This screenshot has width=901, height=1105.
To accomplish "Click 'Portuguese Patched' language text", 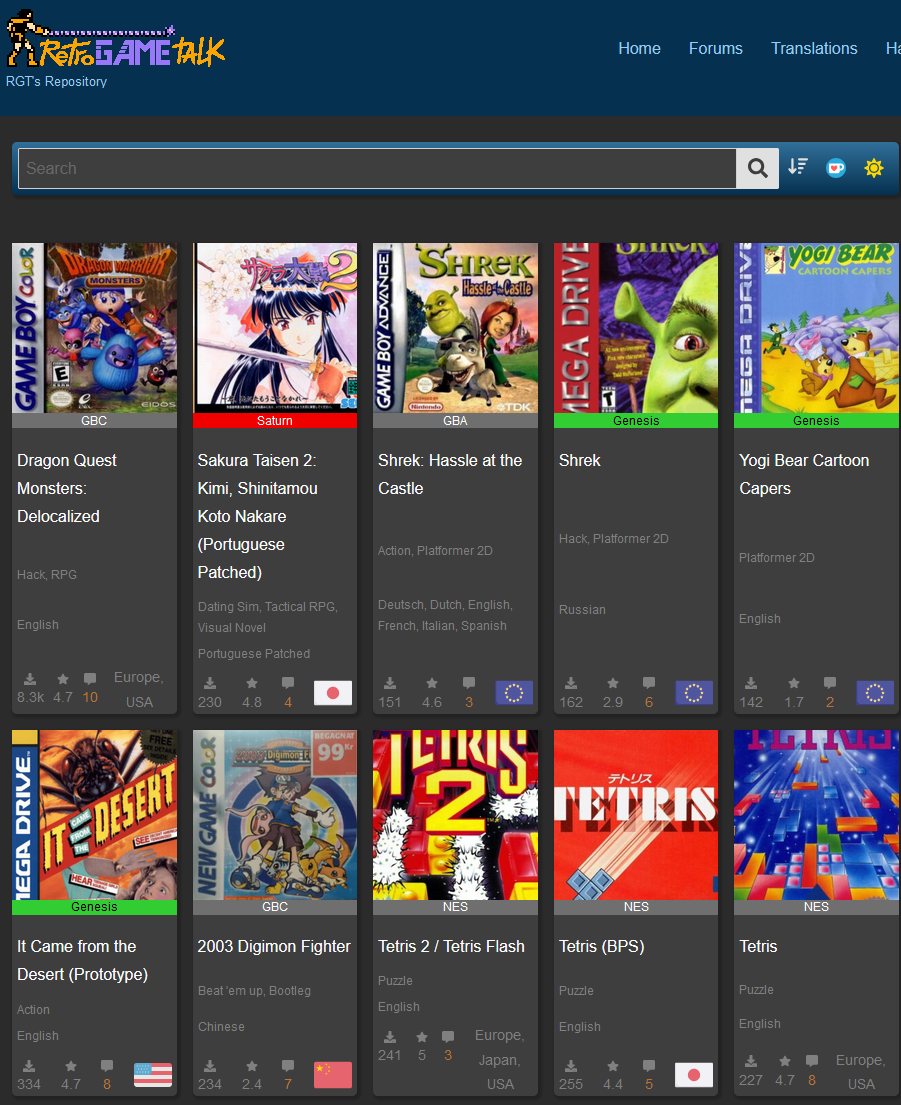I will 254,653.
